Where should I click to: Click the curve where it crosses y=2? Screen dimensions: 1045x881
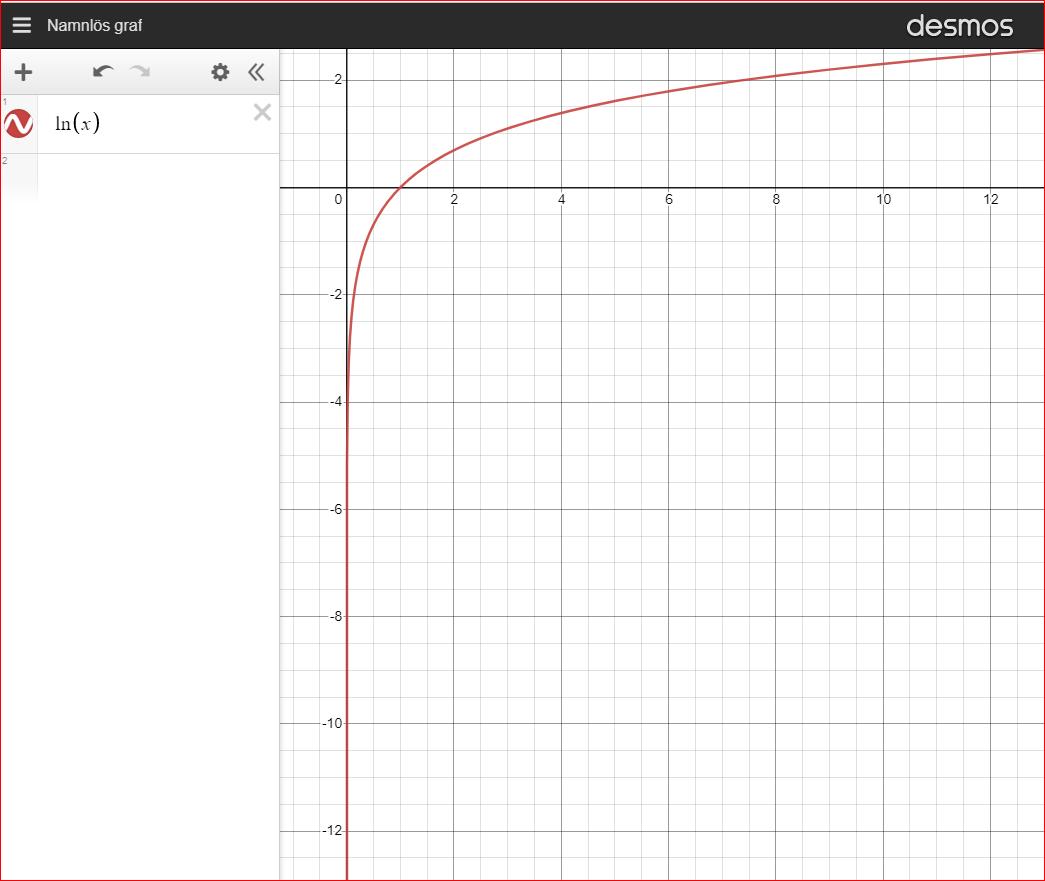[743, 80]
